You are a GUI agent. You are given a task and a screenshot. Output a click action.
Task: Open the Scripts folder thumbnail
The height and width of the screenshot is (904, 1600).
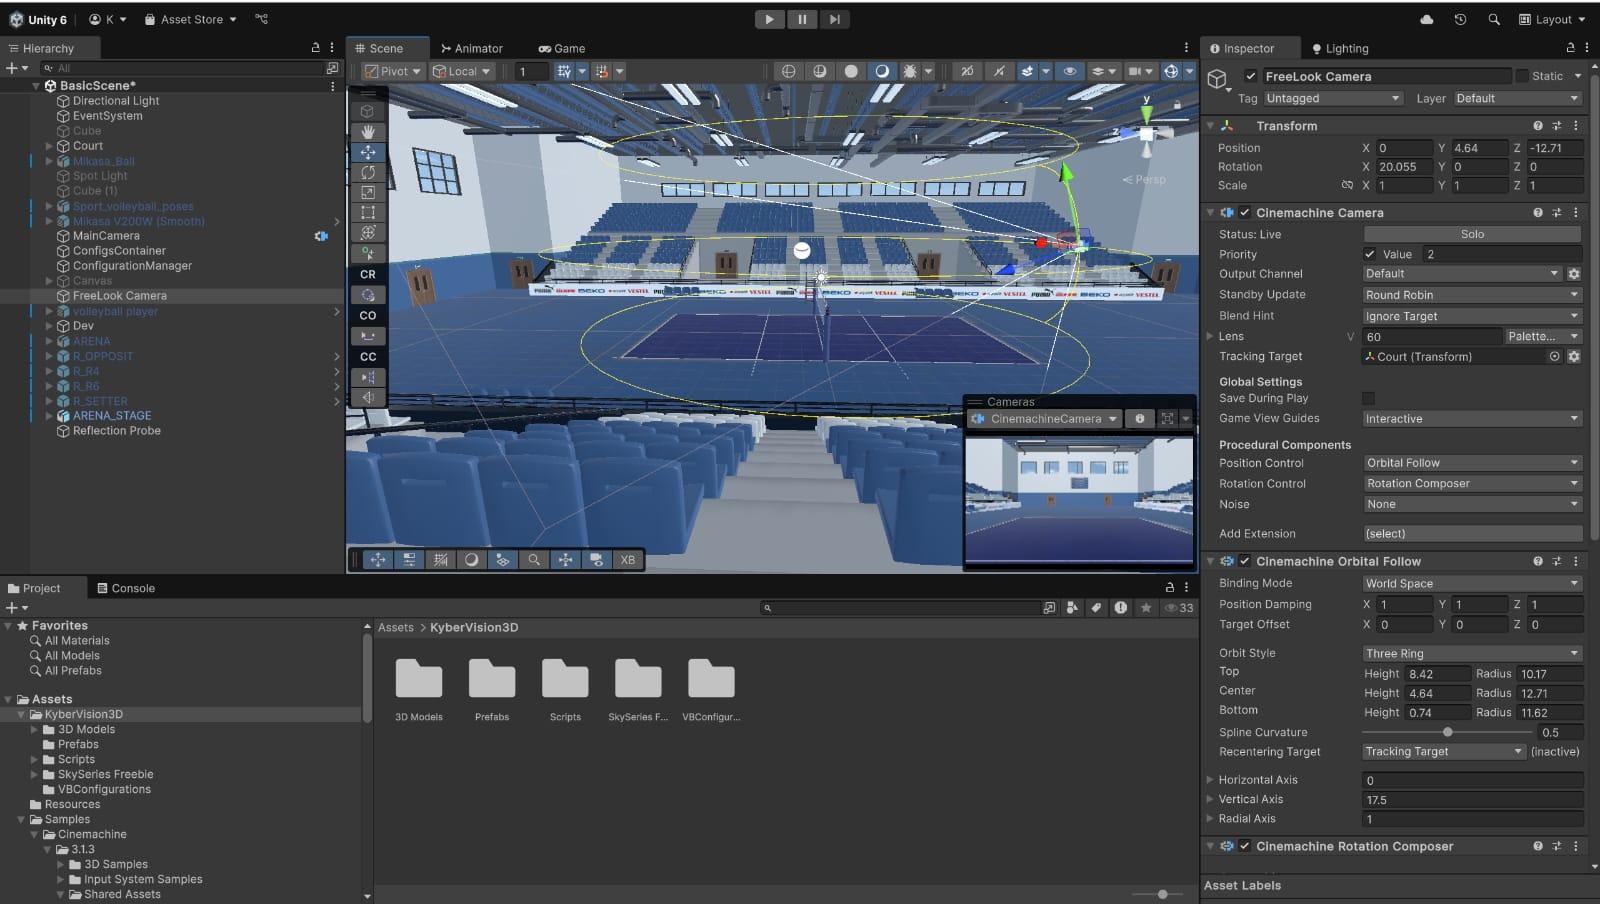click(x=565, y=680)
